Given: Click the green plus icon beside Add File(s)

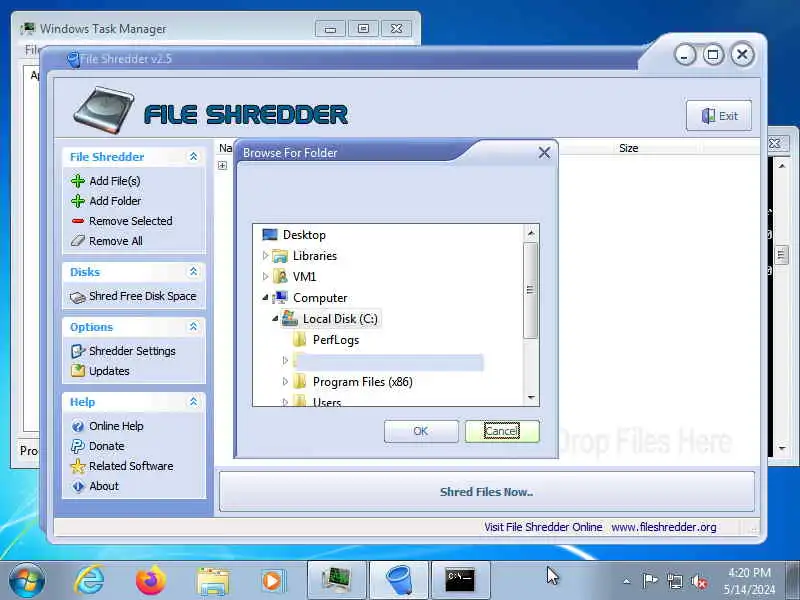Looking at the screenshot, I should [78, 181].
